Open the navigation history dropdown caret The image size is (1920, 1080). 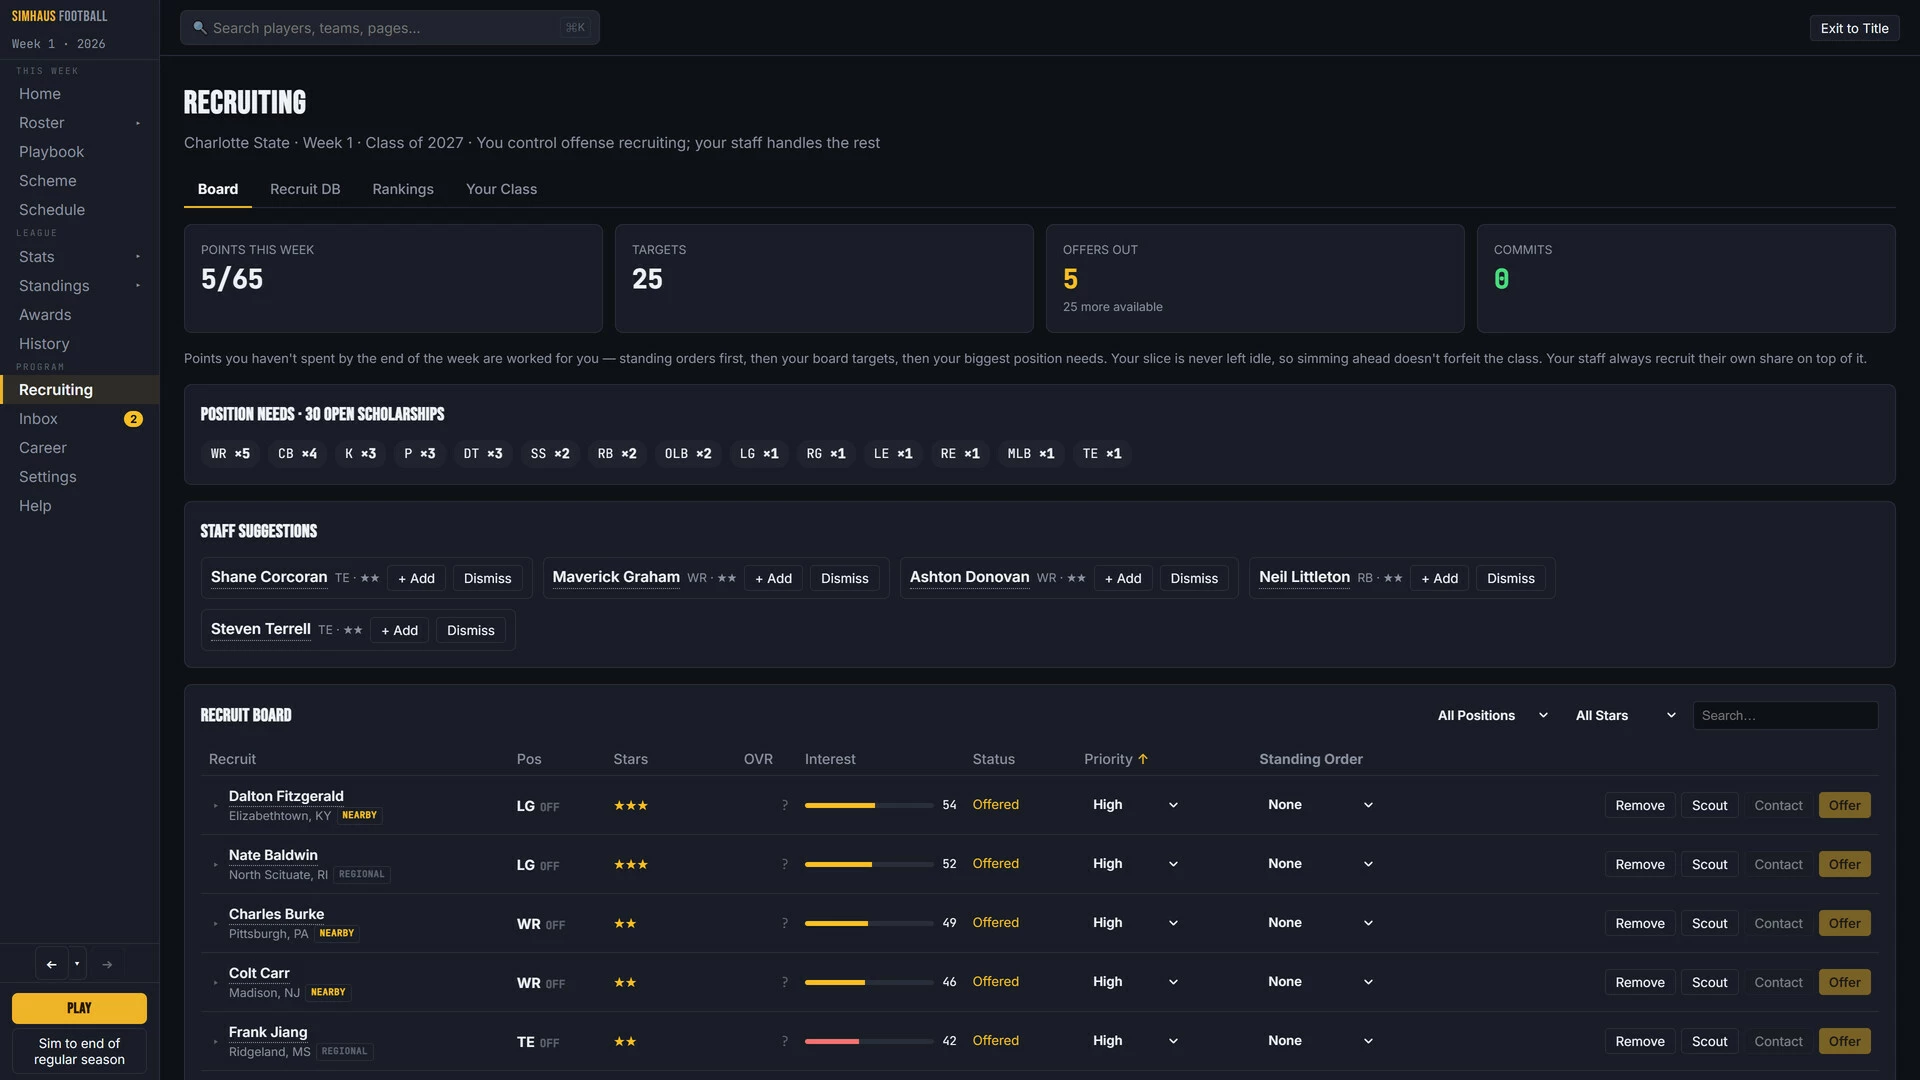pos(77,964)
